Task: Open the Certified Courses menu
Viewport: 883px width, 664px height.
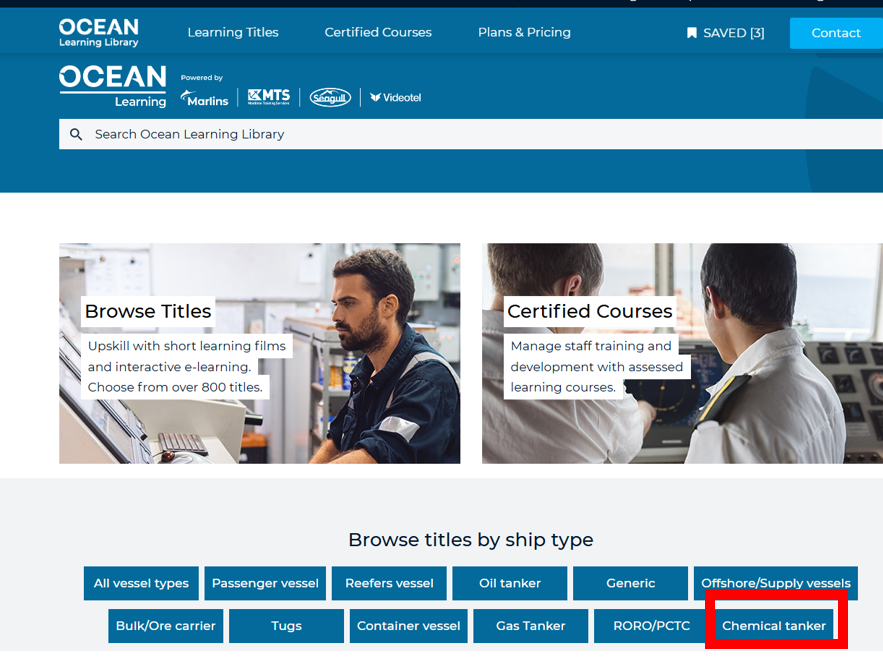Action: click(x=377, y=31)
